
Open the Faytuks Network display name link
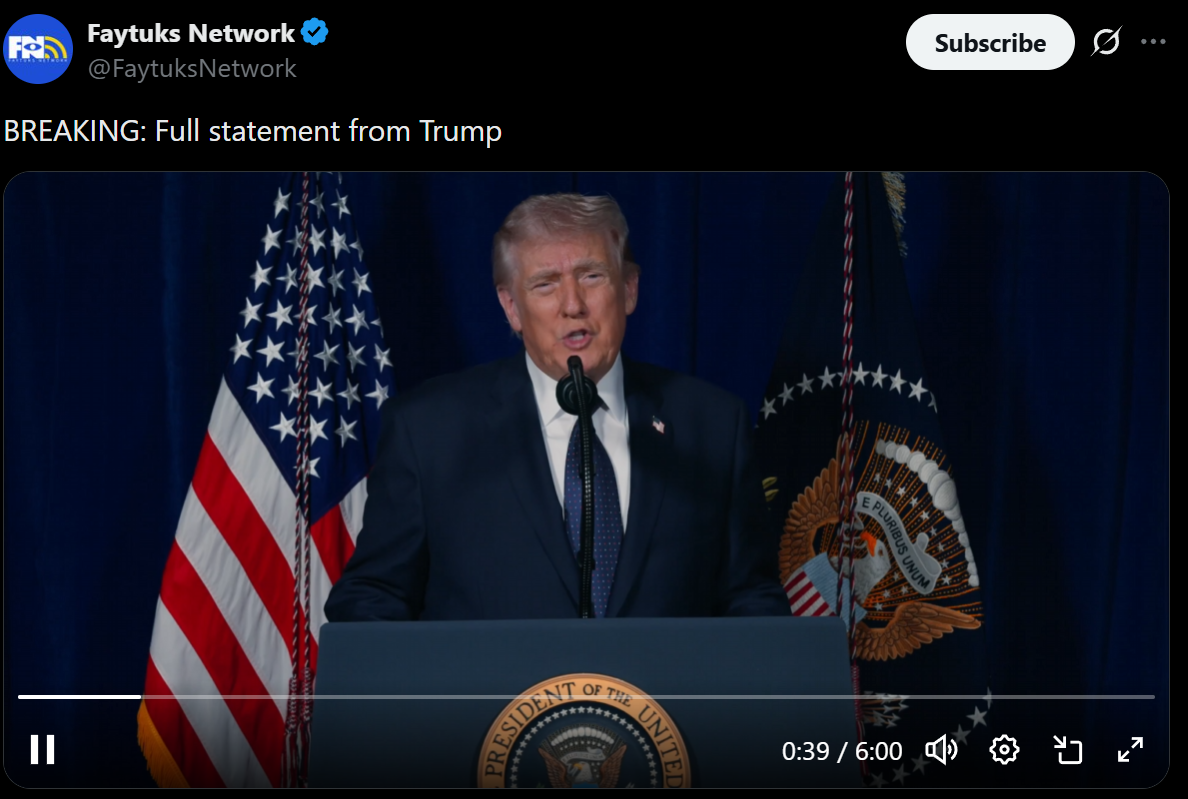coord(191,33)
